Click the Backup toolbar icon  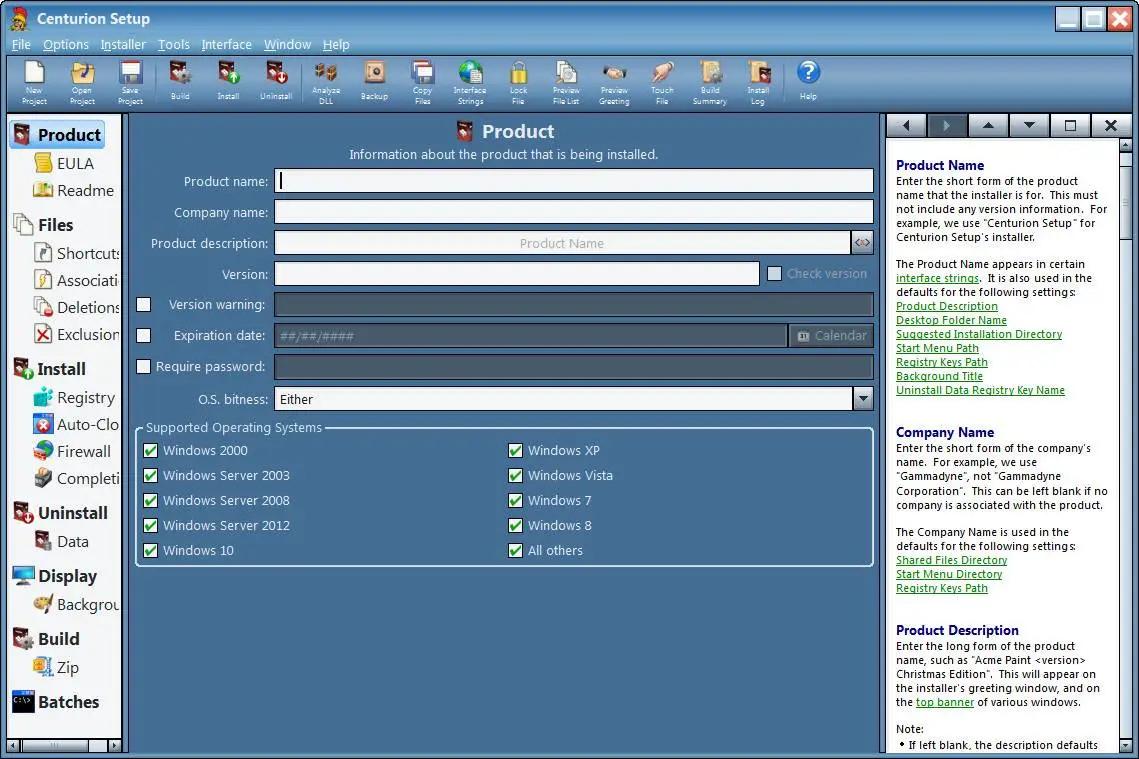tap(374, 80)
